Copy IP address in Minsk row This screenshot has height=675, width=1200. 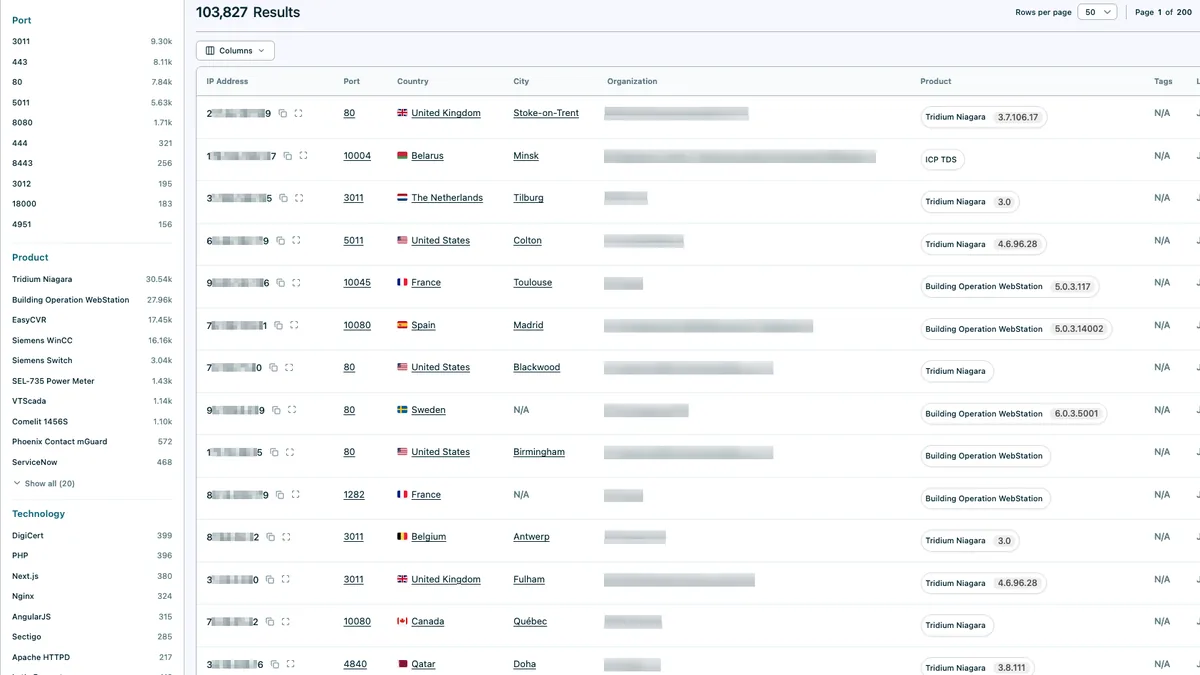[288, 156]
